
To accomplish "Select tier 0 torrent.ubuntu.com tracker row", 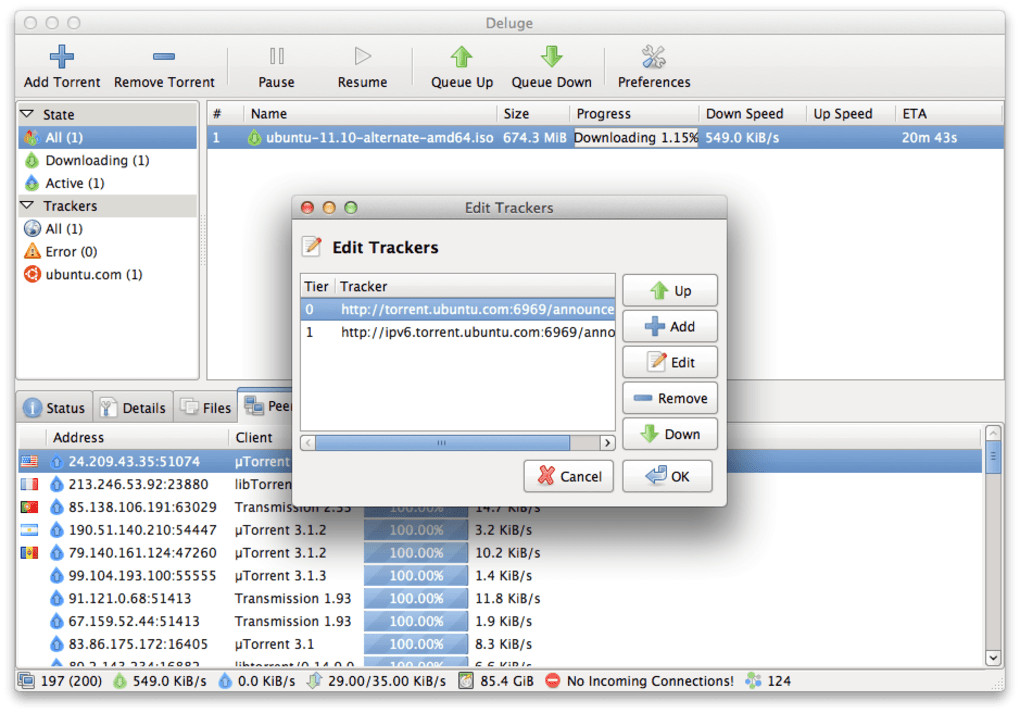I will coord(457,309).
